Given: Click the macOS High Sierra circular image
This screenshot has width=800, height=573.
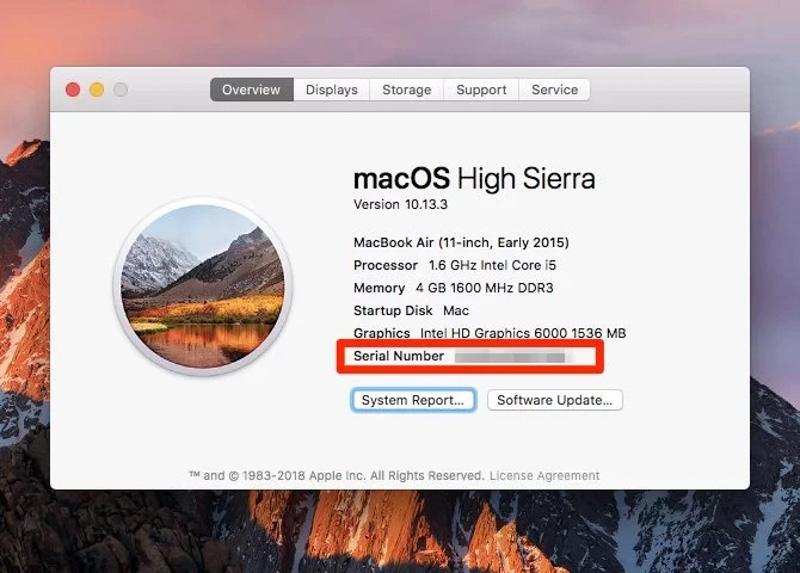Looking at the screenshot, I should tap(203, 287).
